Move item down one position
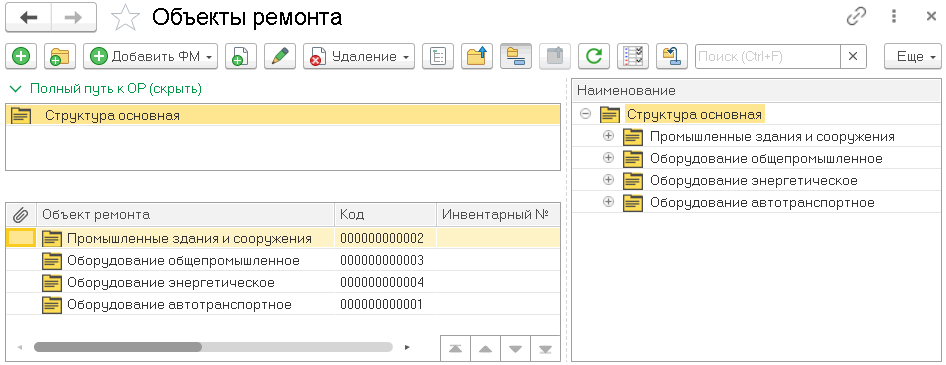946x365 pixels. pos(515,348)
